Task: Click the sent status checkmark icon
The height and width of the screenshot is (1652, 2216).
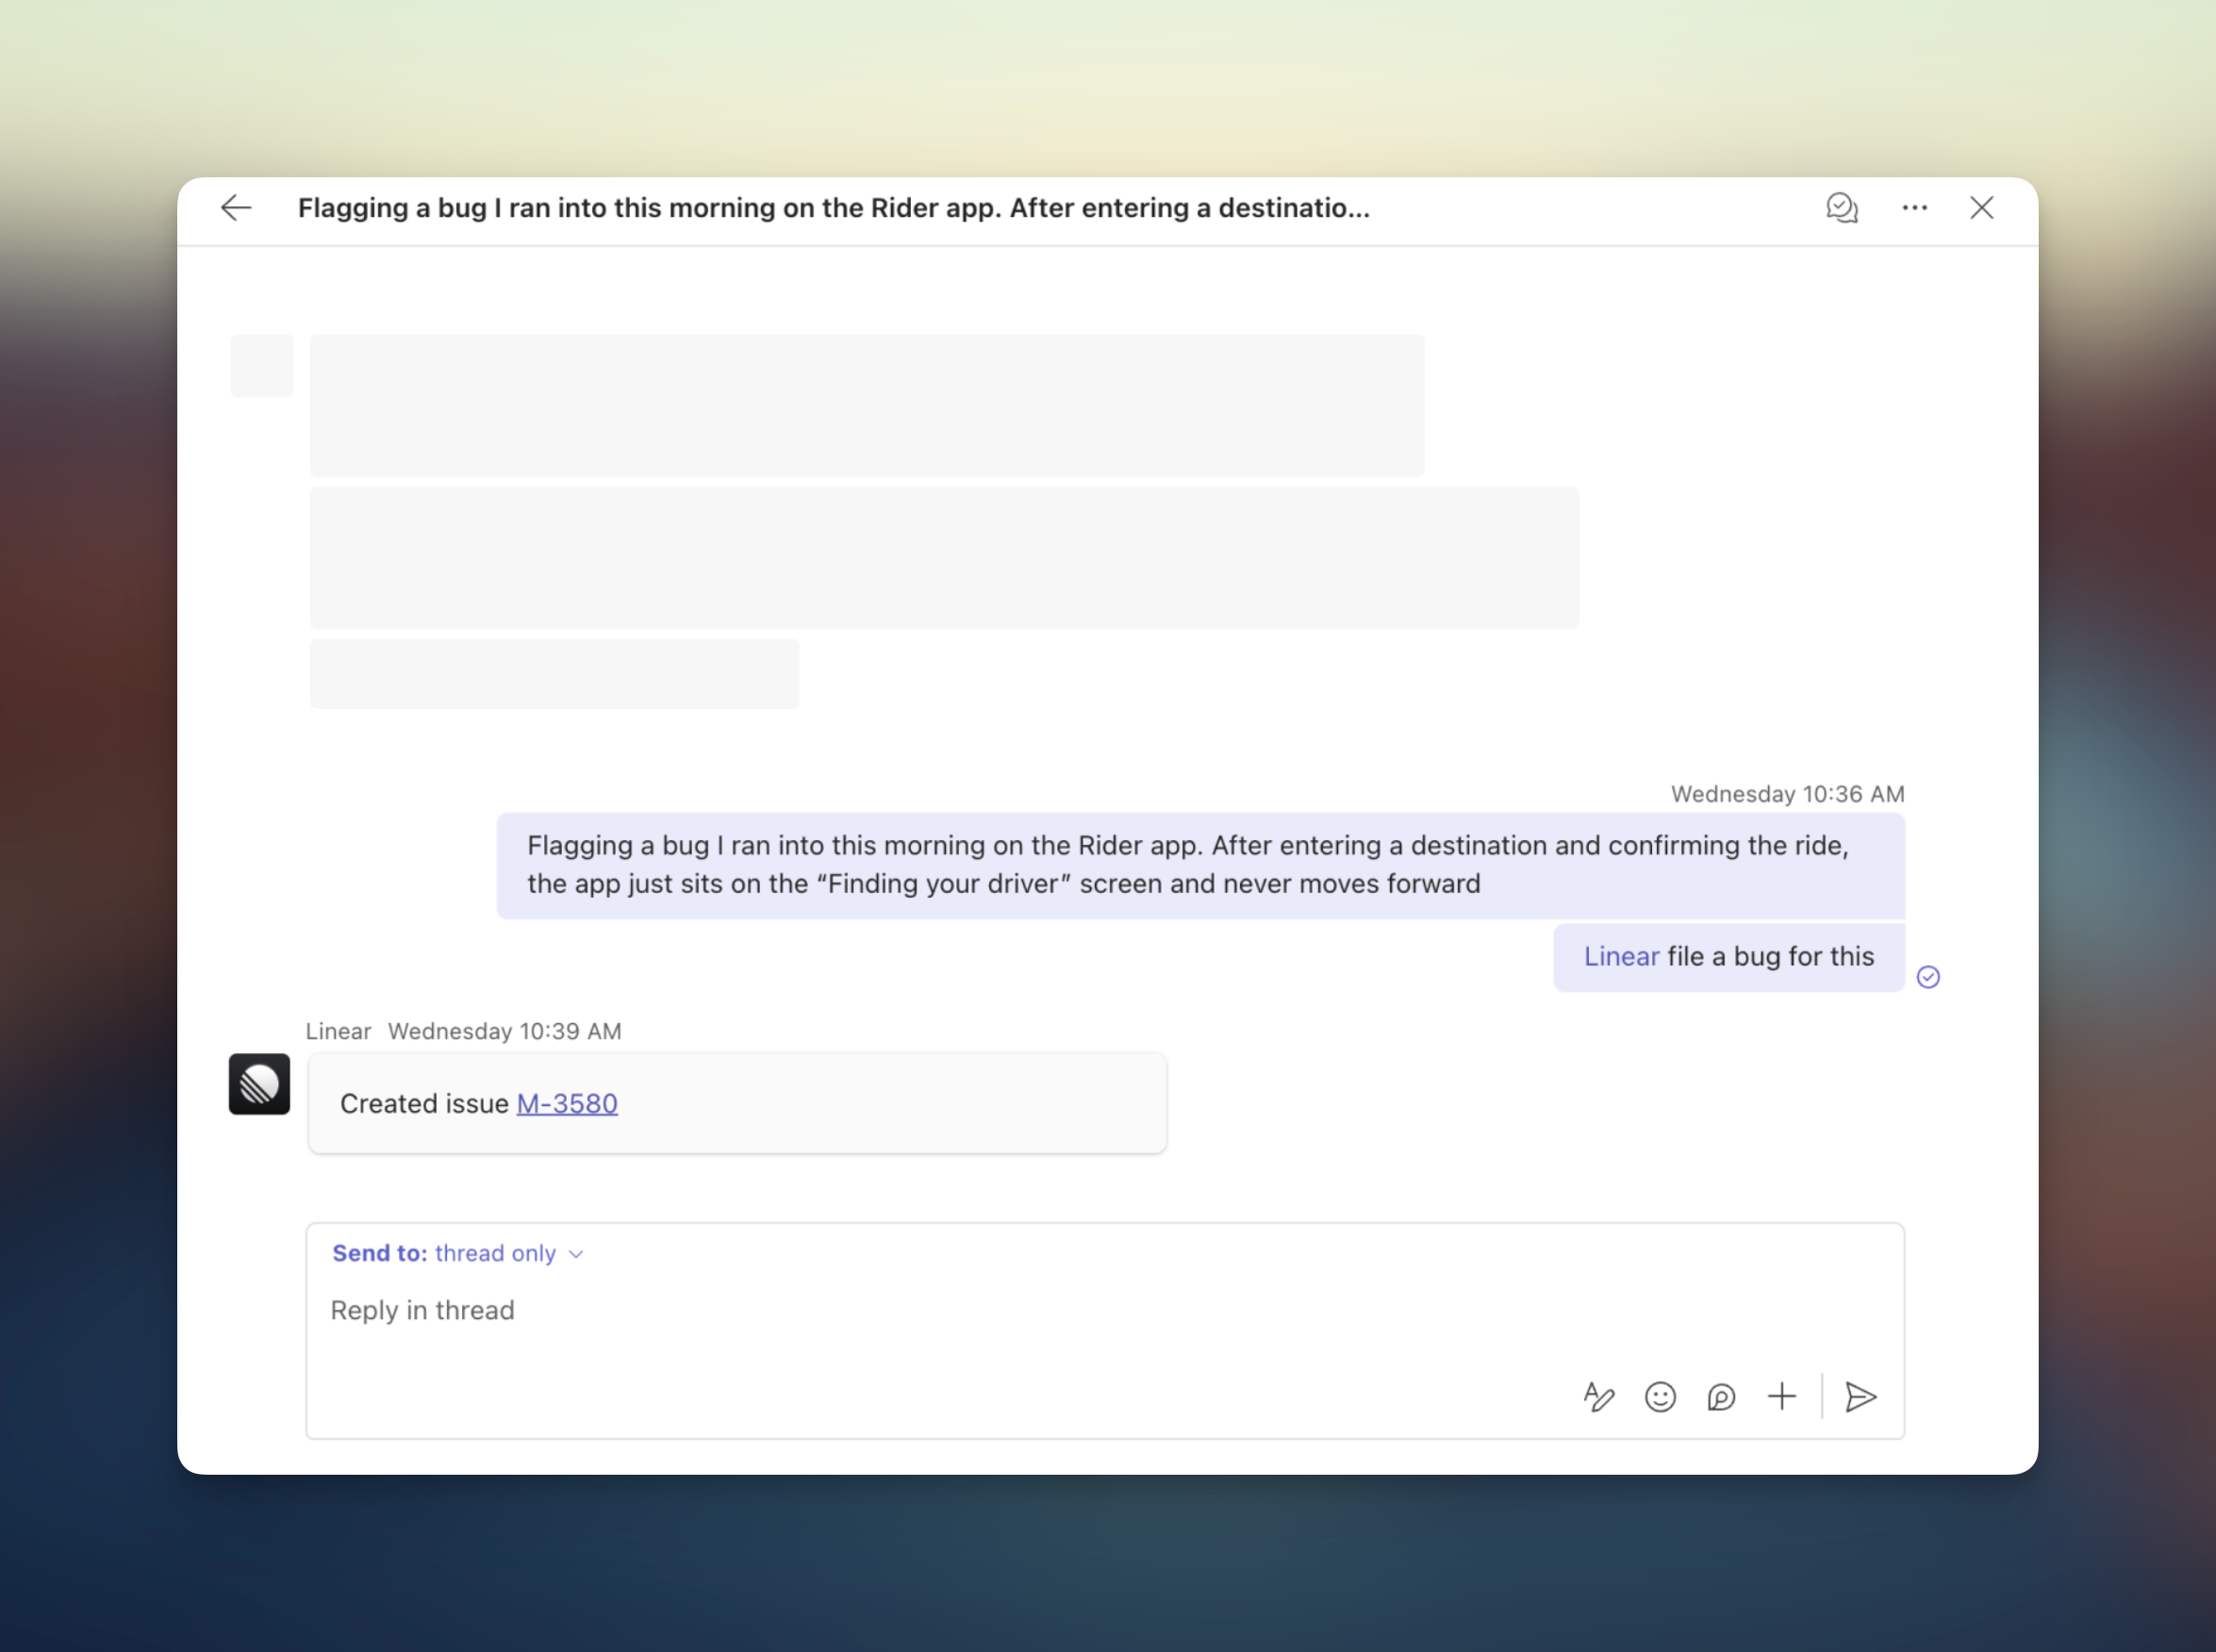Action: (1928, 977)
